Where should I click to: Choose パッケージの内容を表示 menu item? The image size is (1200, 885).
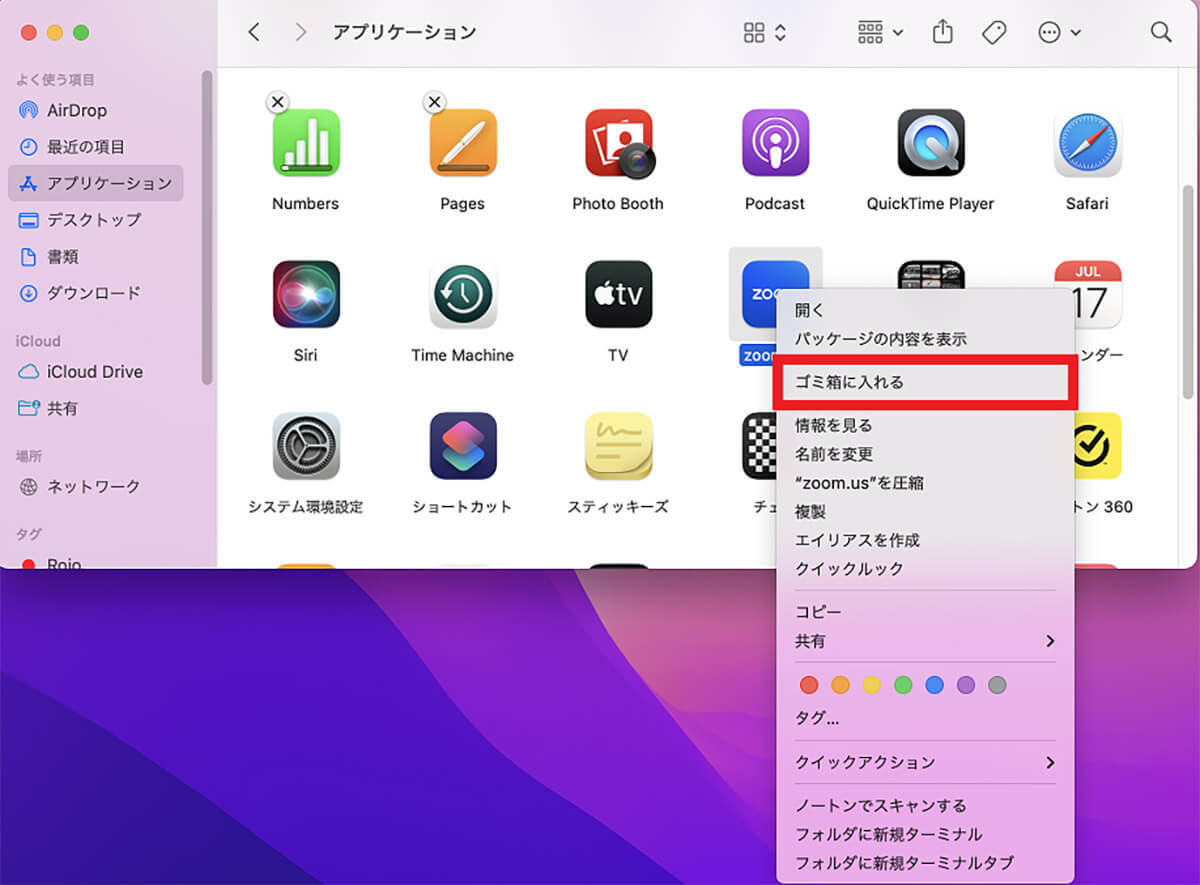(925, 339)
